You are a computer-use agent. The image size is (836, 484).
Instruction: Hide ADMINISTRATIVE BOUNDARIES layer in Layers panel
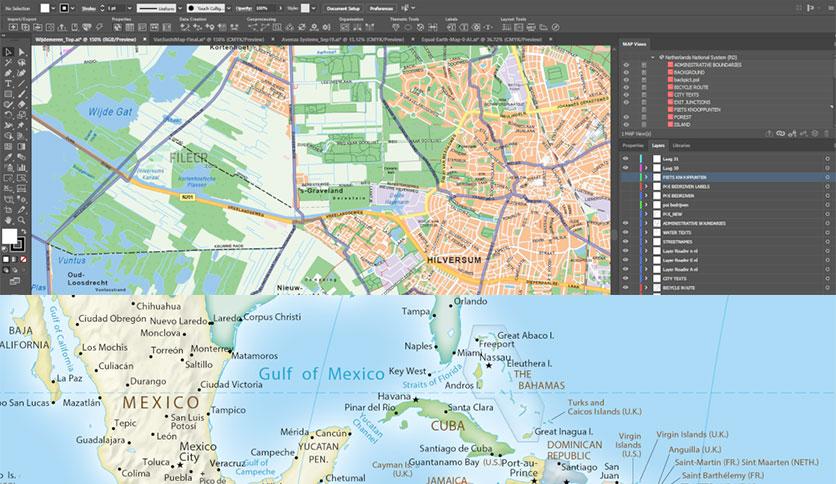[x=626, y=223]
